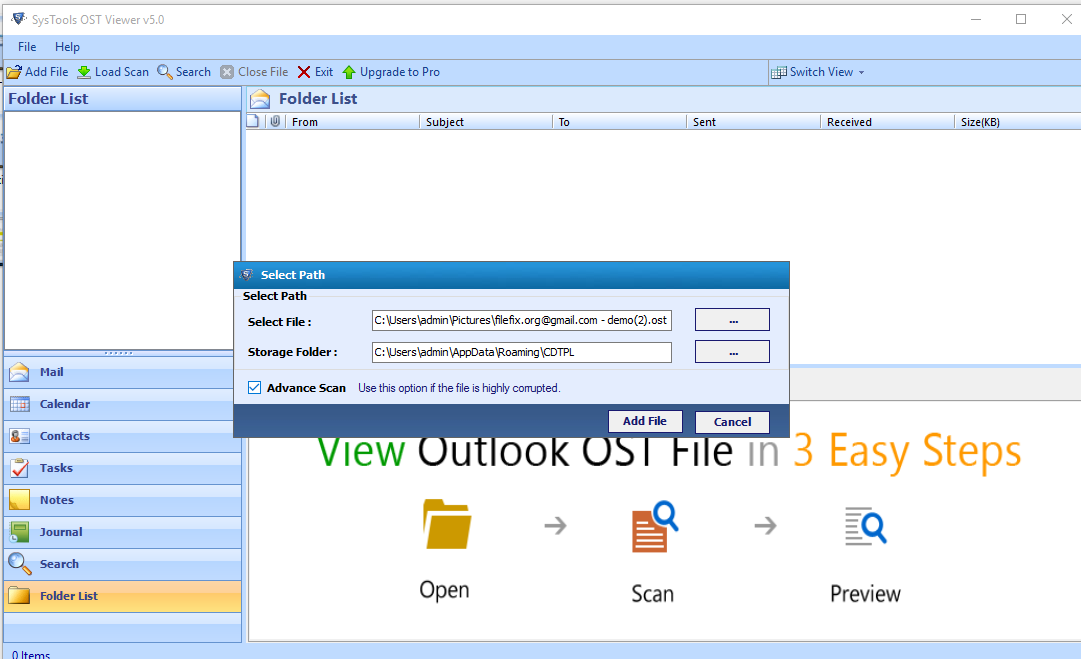
Task: Click the Notes yellow icon in sidebar
Action: click(x=19, y=500)
